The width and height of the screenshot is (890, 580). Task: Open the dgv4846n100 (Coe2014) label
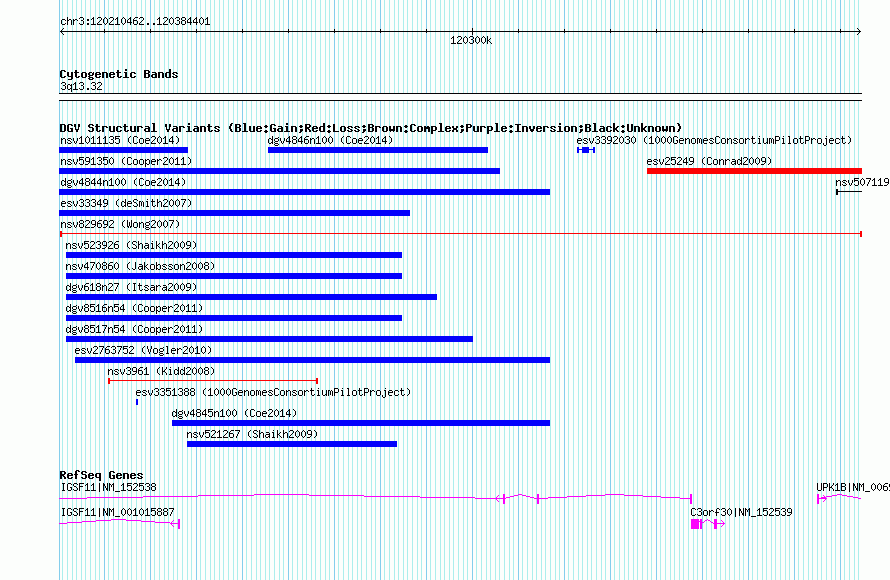330,140
